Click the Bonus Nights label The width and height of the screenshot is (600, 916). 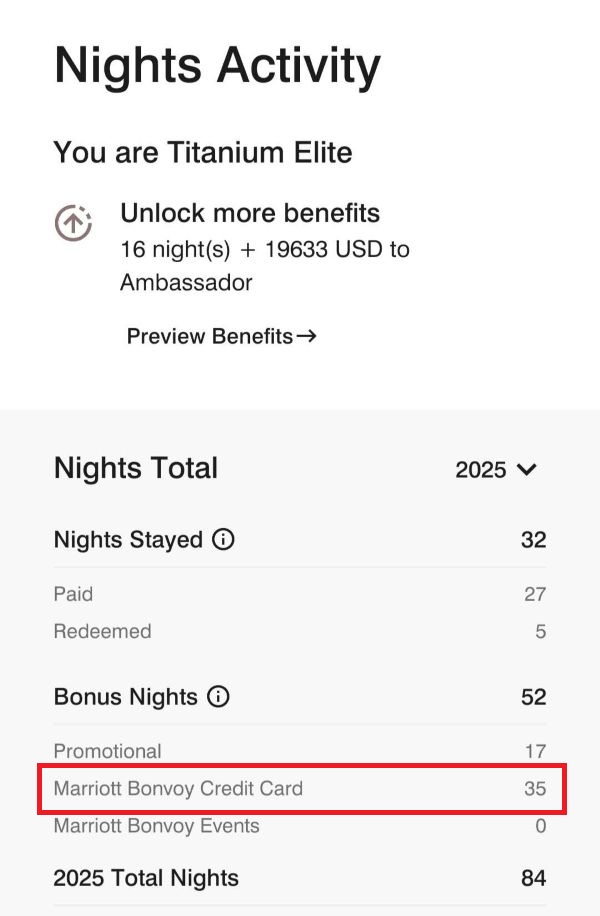[125, 697]
